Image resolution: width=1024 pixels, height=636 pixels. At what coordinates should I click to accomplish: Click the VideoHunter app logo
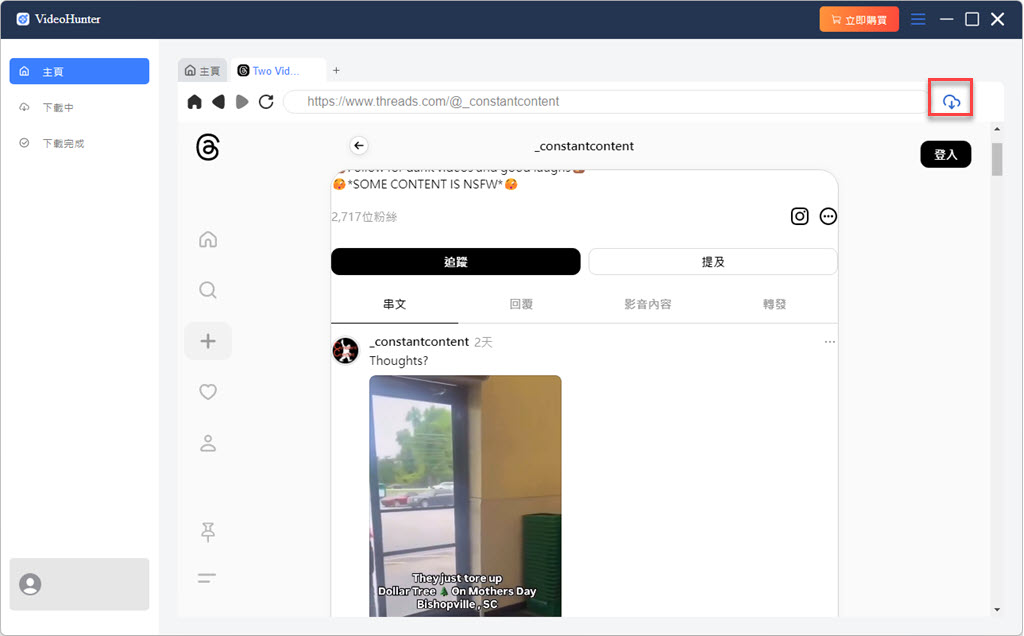point(23,19)
